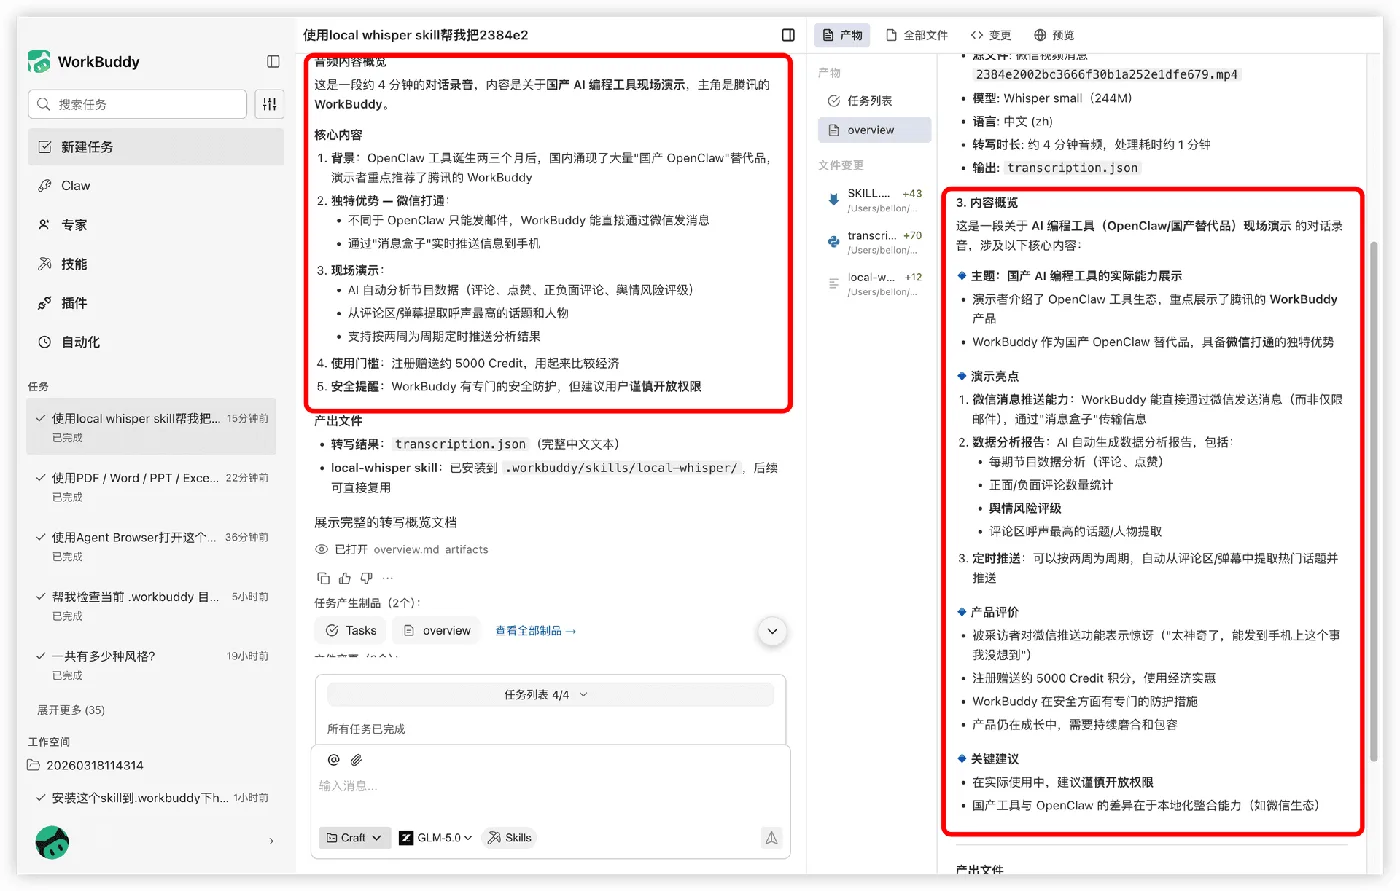Open the SKILL file change entry
The height and width of the screenshot is (891, 1400).
[x=875, y=199]
